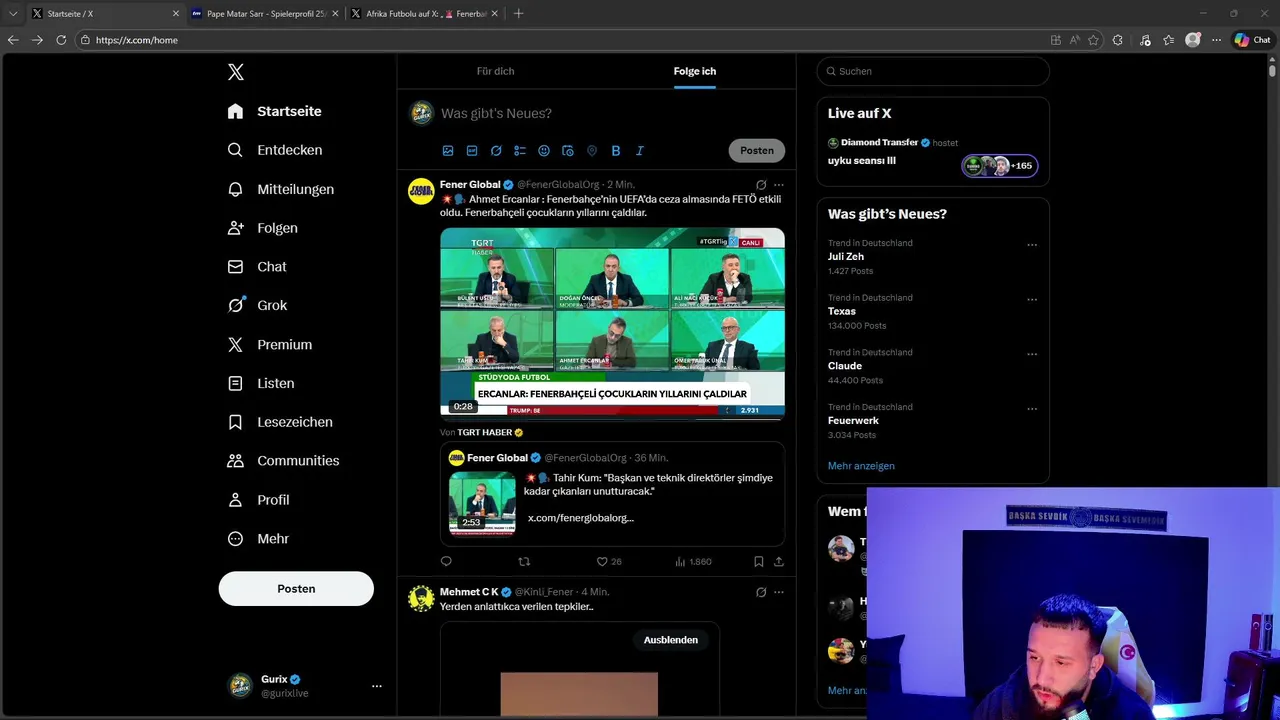Switch to Afrika Futbolu browser tab
The width and height of the screenshot is (1280, 720).
(x=425, y=14)
